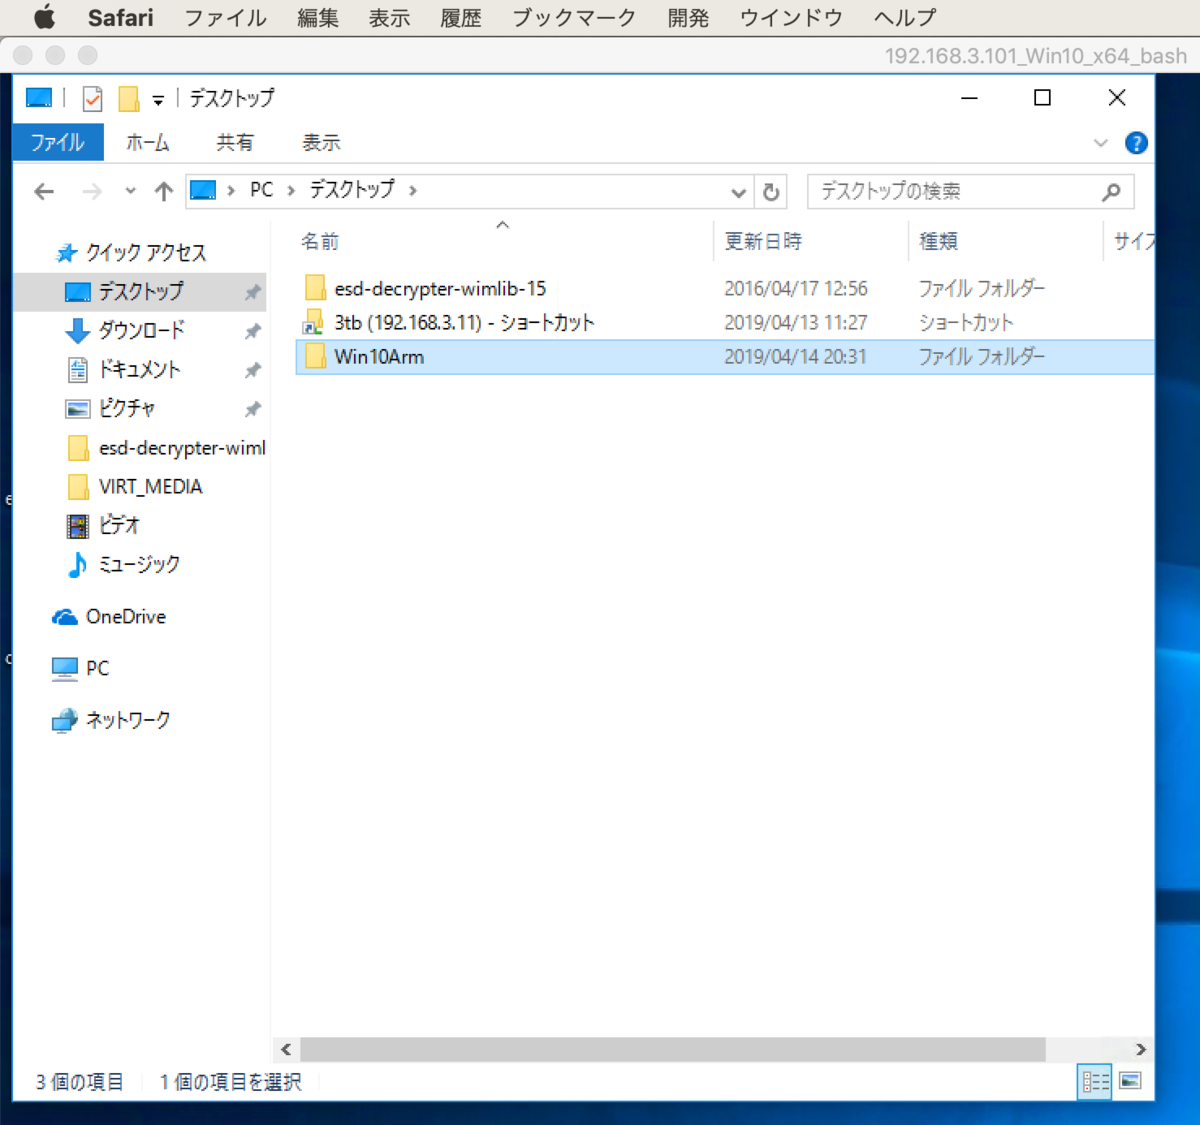This screenshot has height=1125, width=1200.
Task: Select PC in the navigation pane
Action: pyautogui.click(x=97, y=668)
